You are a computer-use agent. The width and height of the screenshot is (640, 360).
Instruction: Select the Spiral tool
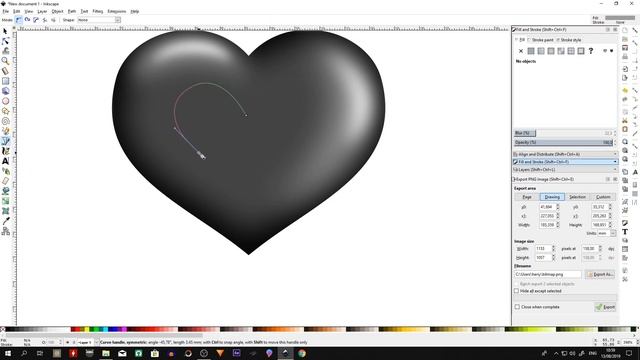click(5, 121)
